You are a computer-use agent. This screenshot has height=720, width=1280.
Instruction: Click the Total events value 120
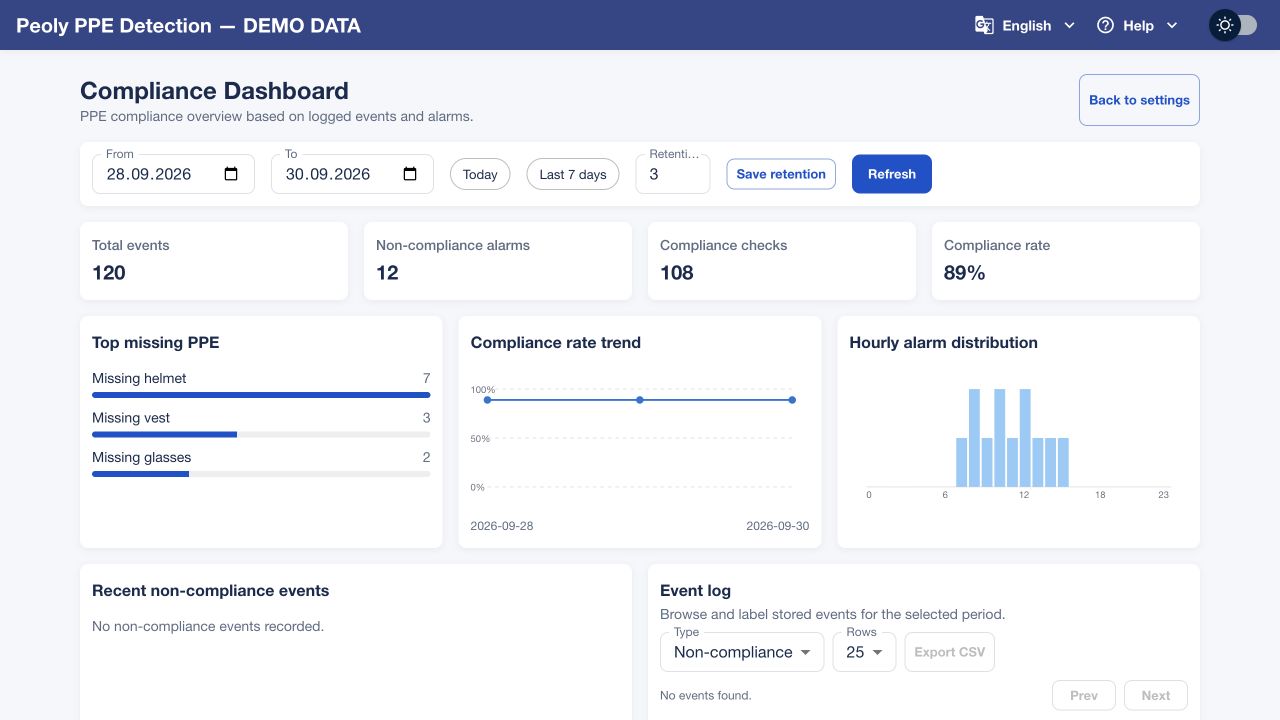tap(109, 273)
